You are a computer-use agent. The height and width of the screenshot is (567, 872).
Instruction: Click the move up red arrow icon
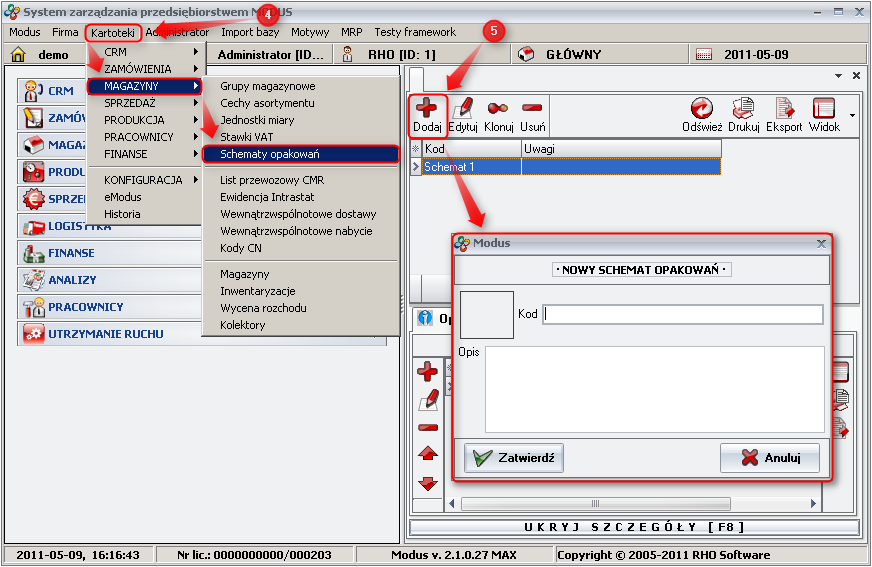point(428,454)
